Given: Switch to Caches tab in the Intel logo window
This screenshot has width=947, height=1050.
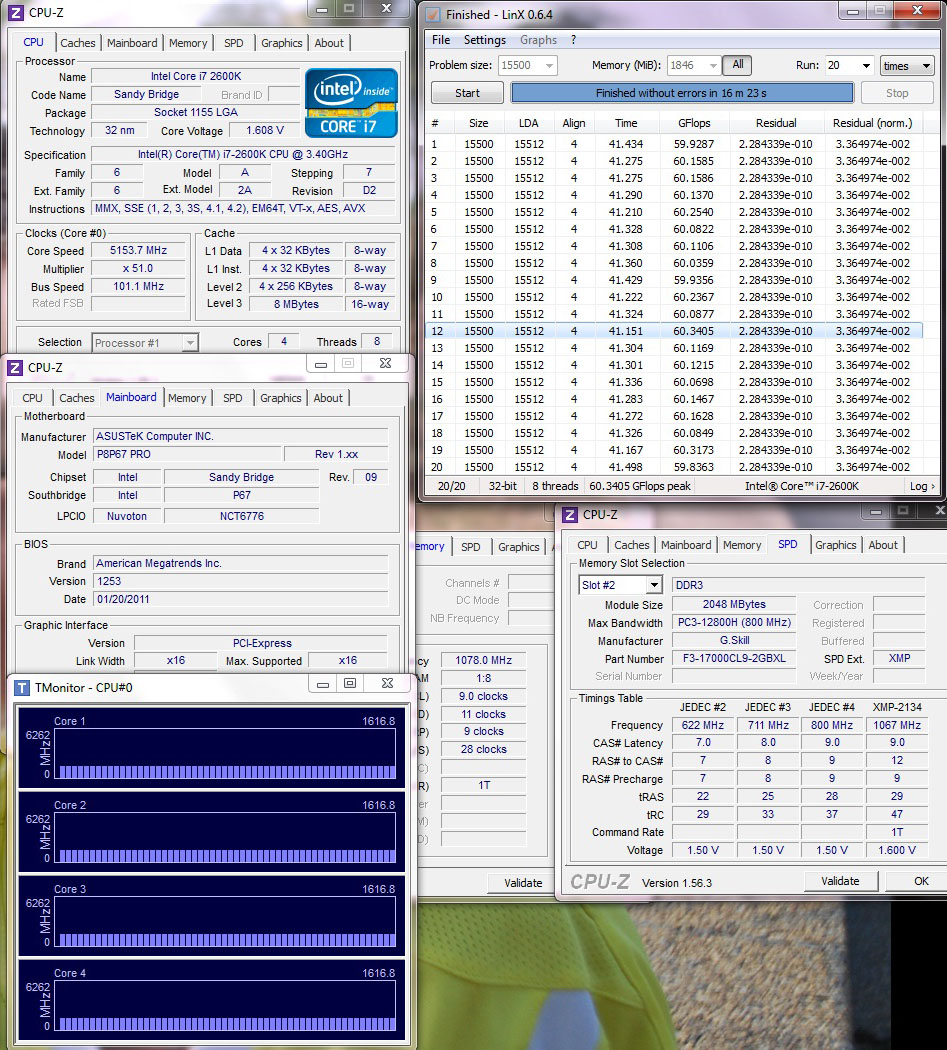Looking at the screenshot, I should [78, 43].
